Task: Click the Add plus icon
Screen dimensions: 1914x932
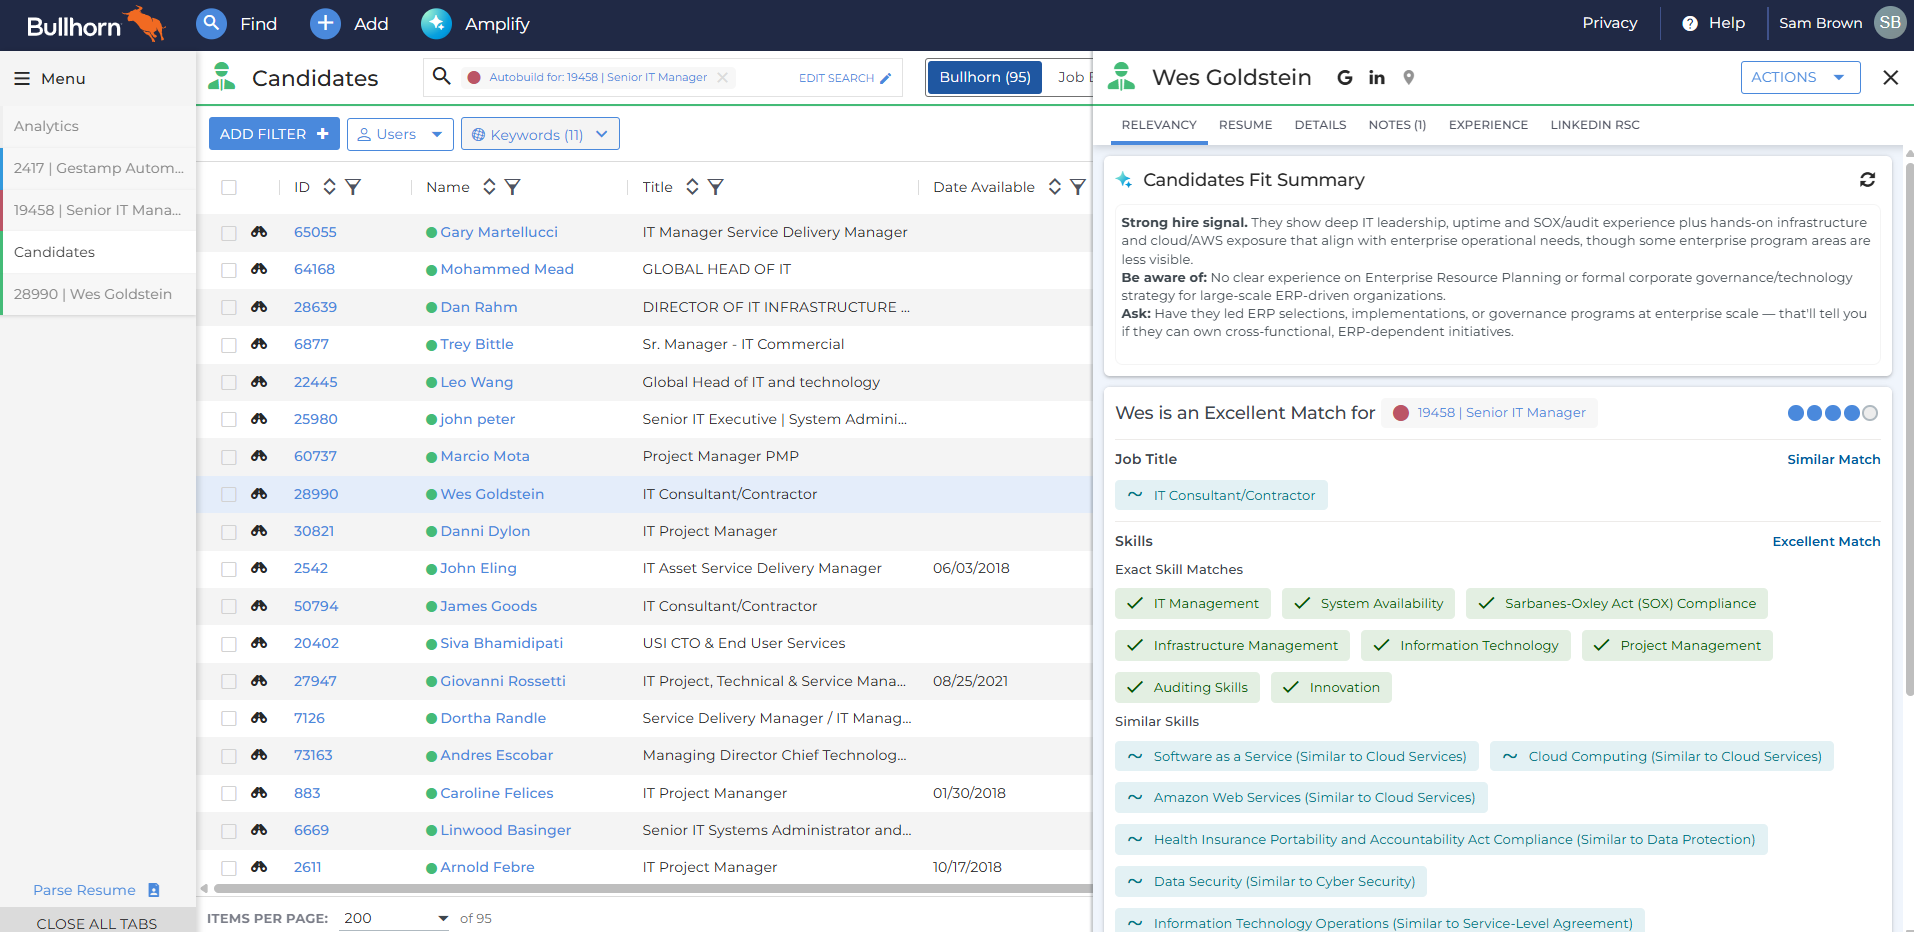Action: tap(325, 23)
